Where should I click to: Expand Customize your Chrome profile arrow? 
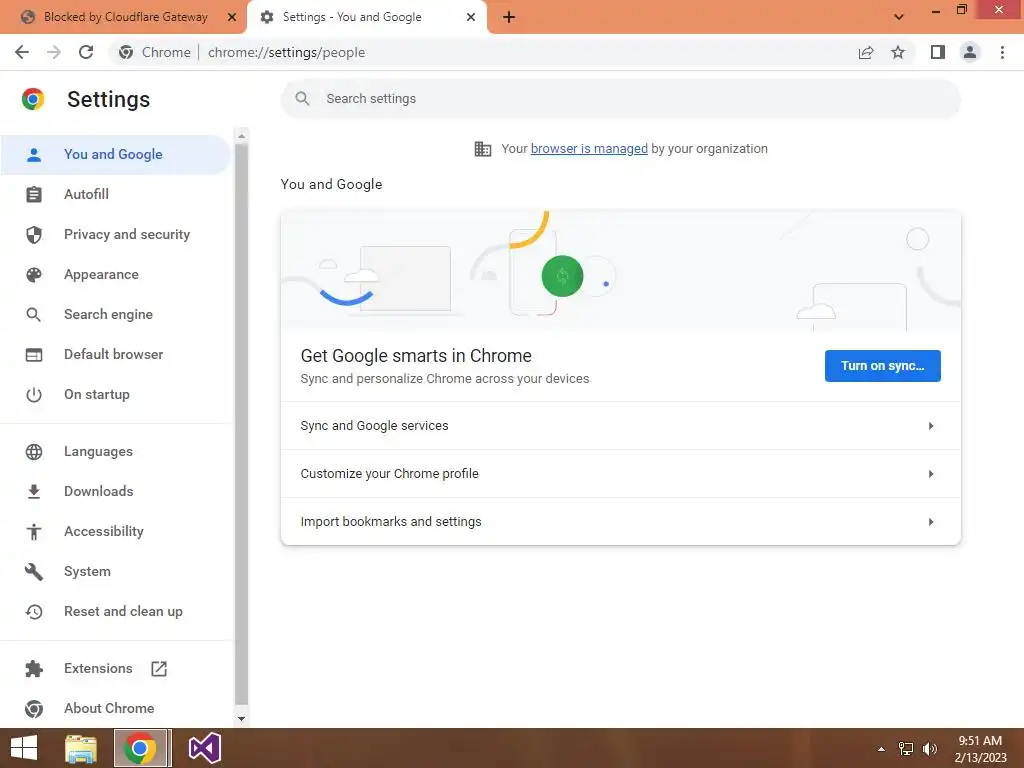pyautogui.click(x=931, y=474)
